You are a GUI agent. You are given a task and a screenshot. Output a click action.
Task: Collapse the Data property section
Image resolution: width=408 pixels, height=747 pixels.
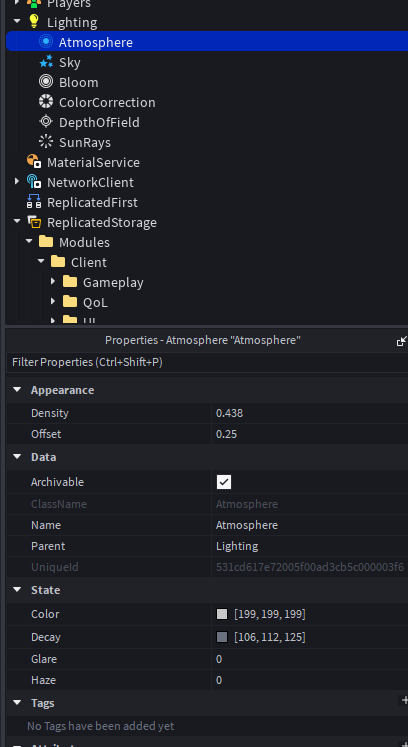(17, 457)
